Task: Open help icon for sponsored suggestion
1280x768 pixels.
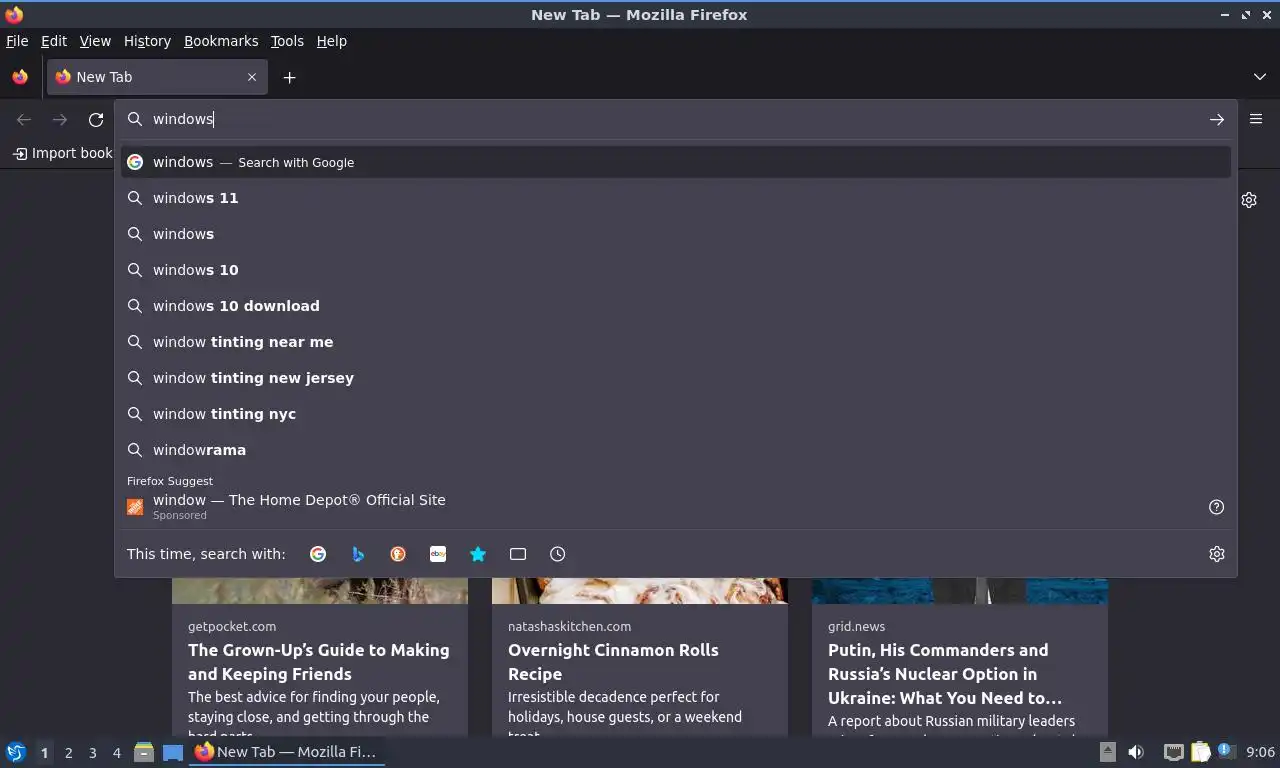Action: pyautogui.click(x=1216, y=507)
